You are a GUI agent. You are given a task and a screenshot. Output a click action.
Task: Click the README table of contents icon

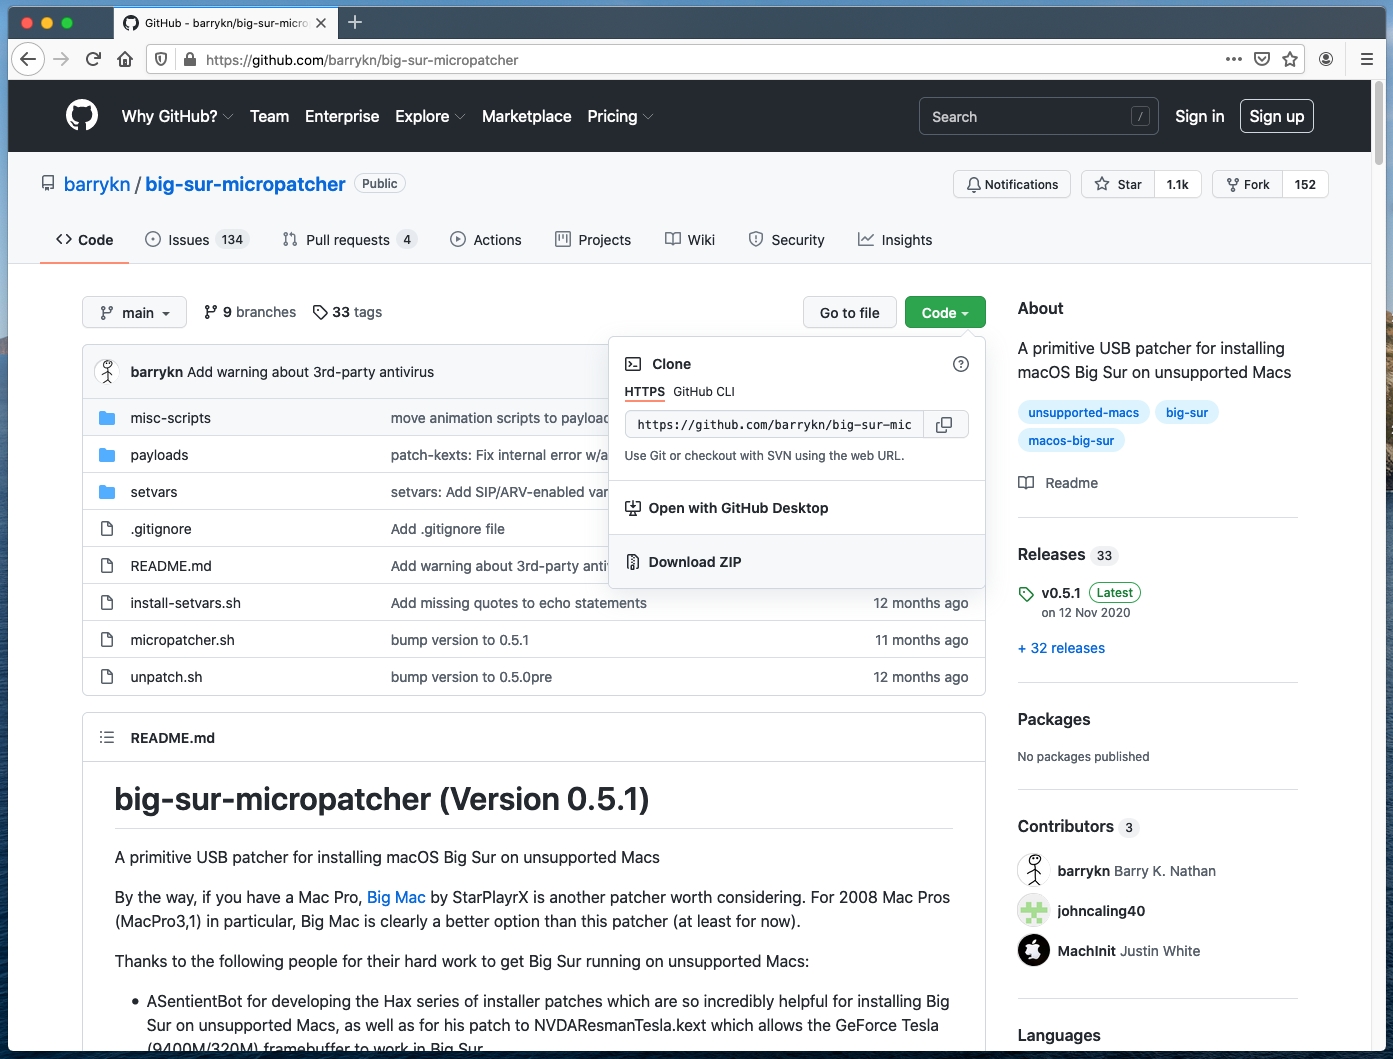pyautogui.click(x=107, y=738)
